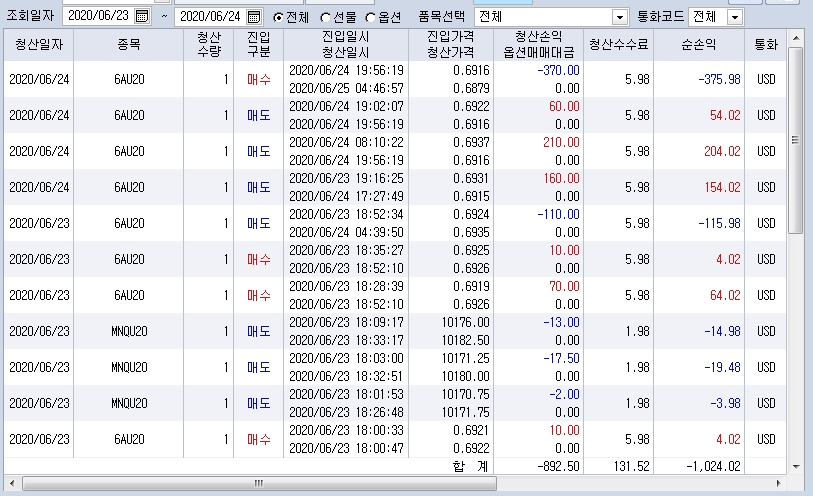
Task: Click liquidation P&L value 70.00
Action: (x=564, y=287)
